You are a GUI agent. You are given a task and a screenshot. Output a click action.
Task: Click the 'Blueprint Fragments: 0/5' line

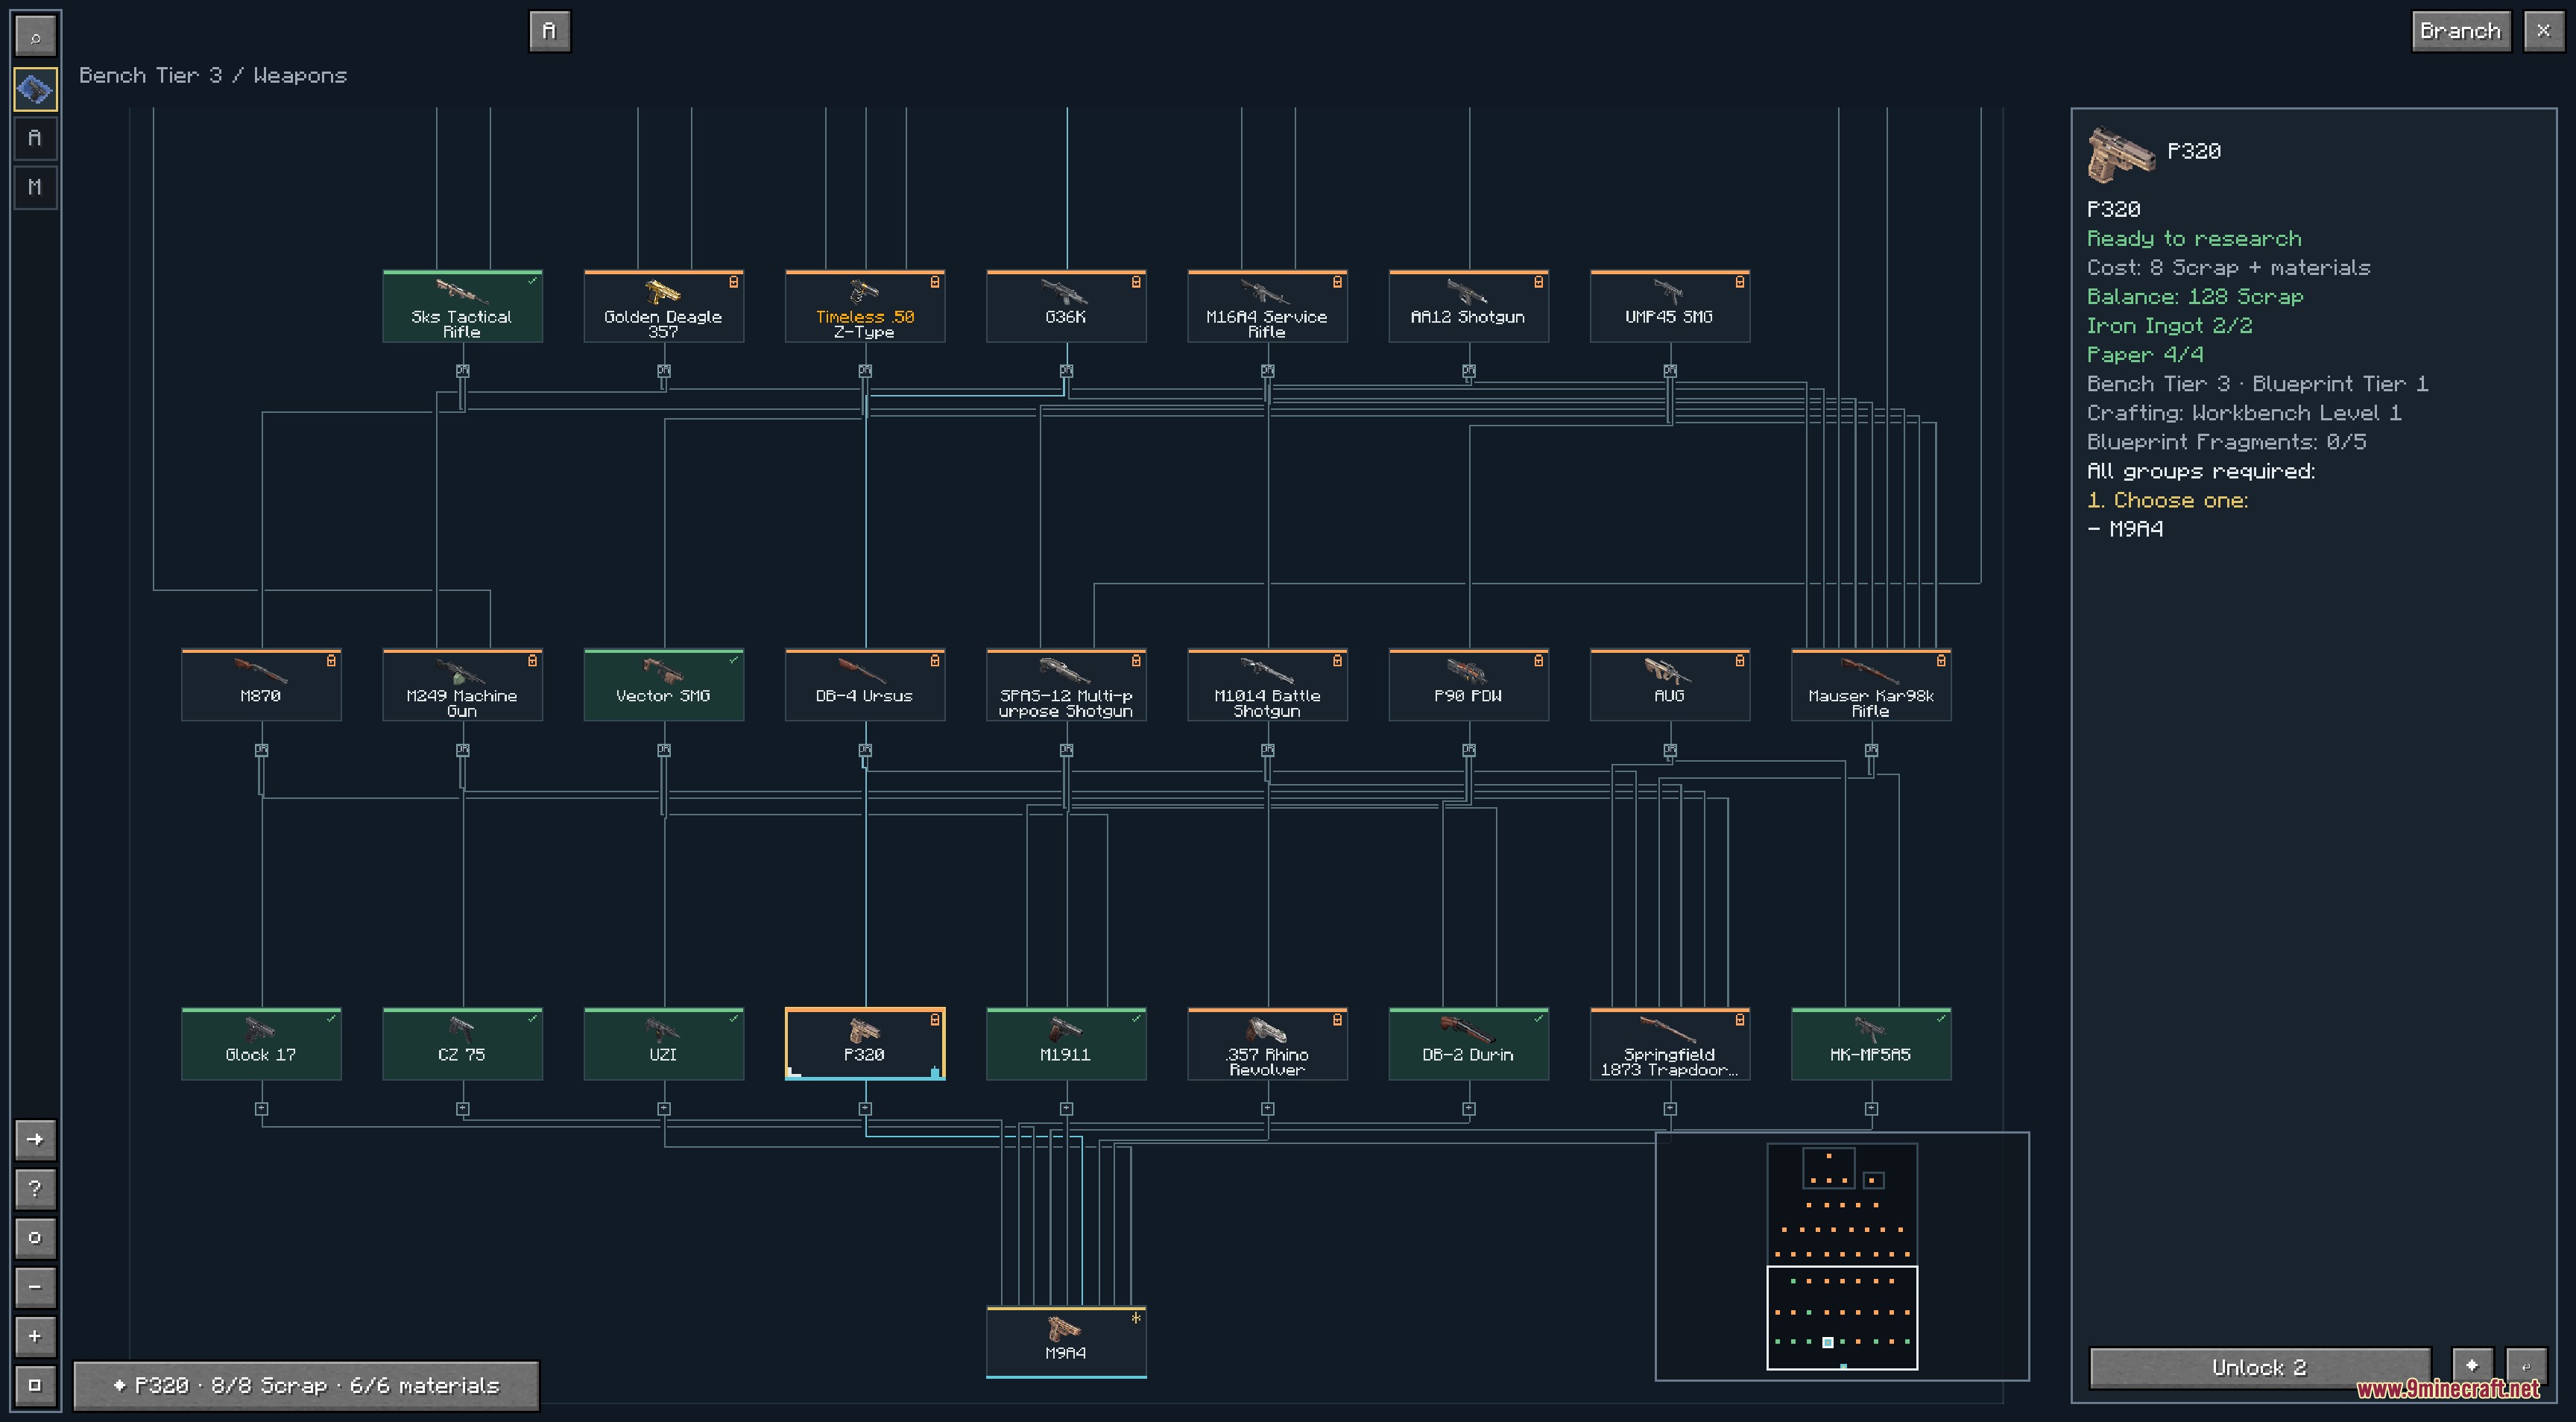pyautogui.click(x=2227, y=442)
